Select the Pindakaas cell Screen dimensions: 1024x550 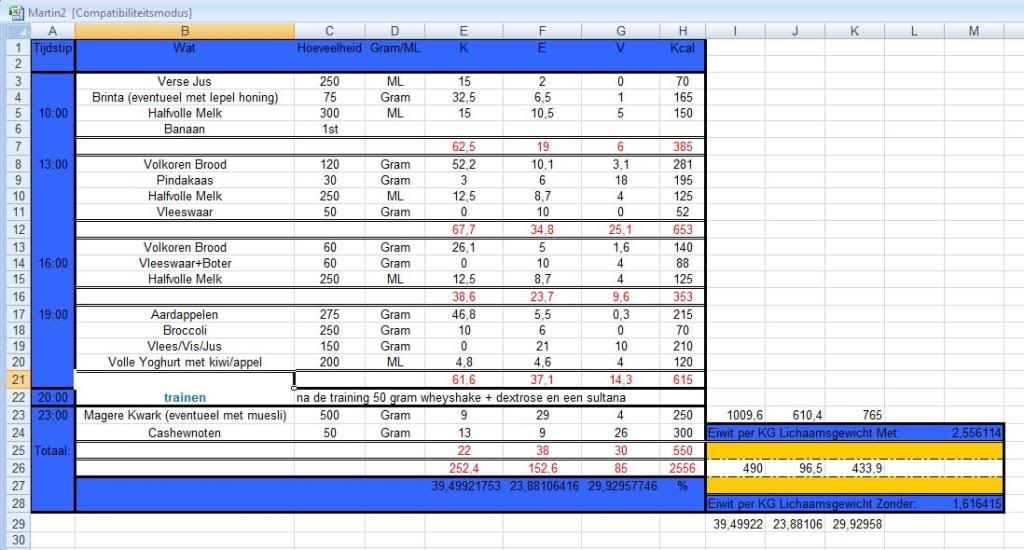pos(184,181)
